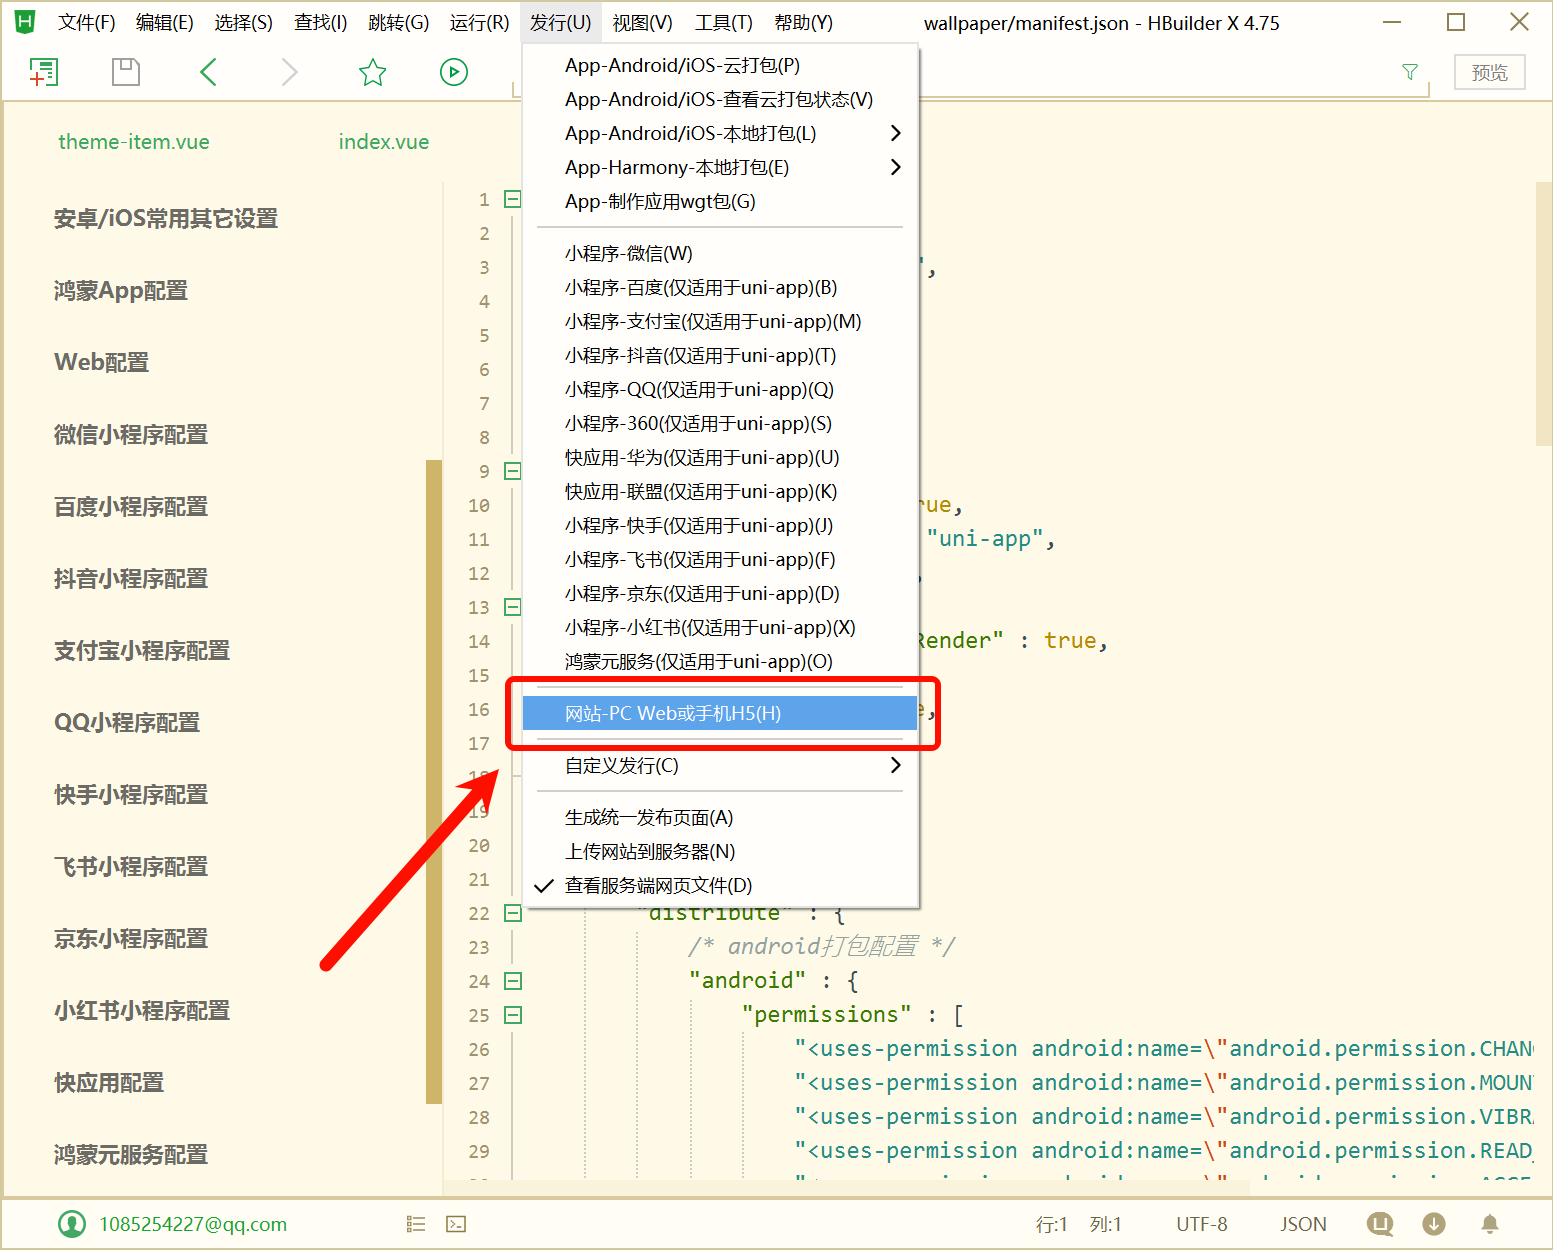Open the 运行(R) menu
Screen dimensions: 1553x1250
point(479,22)
